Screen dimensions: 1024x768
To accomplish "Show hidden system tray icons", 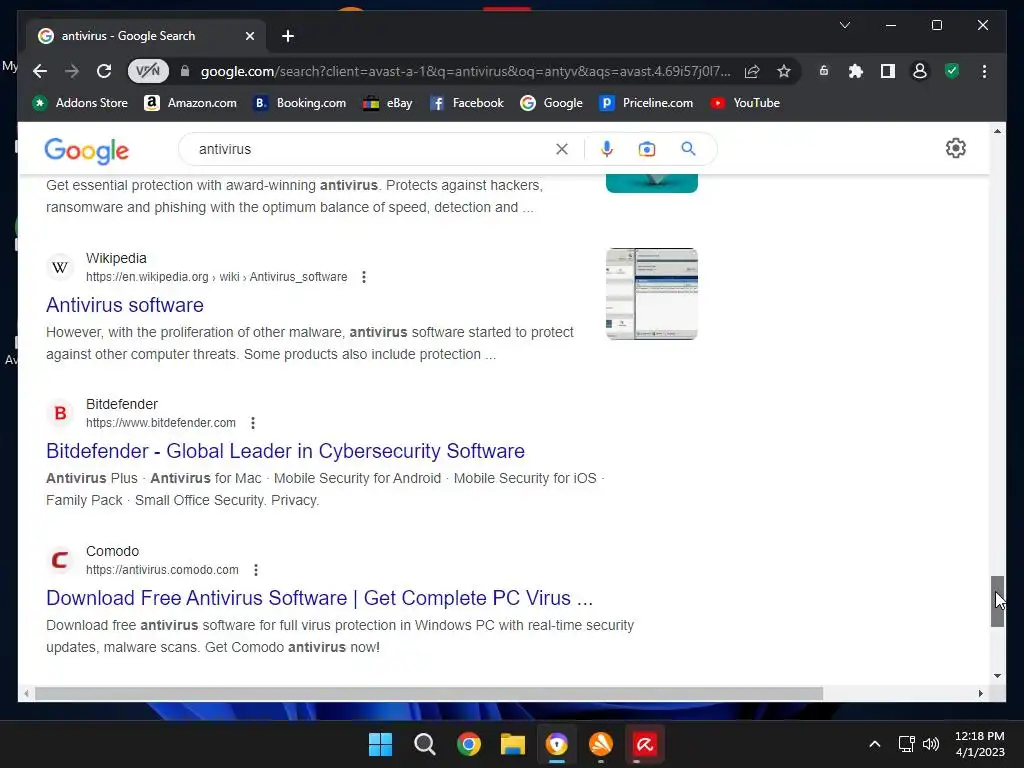I will [875, 744].
